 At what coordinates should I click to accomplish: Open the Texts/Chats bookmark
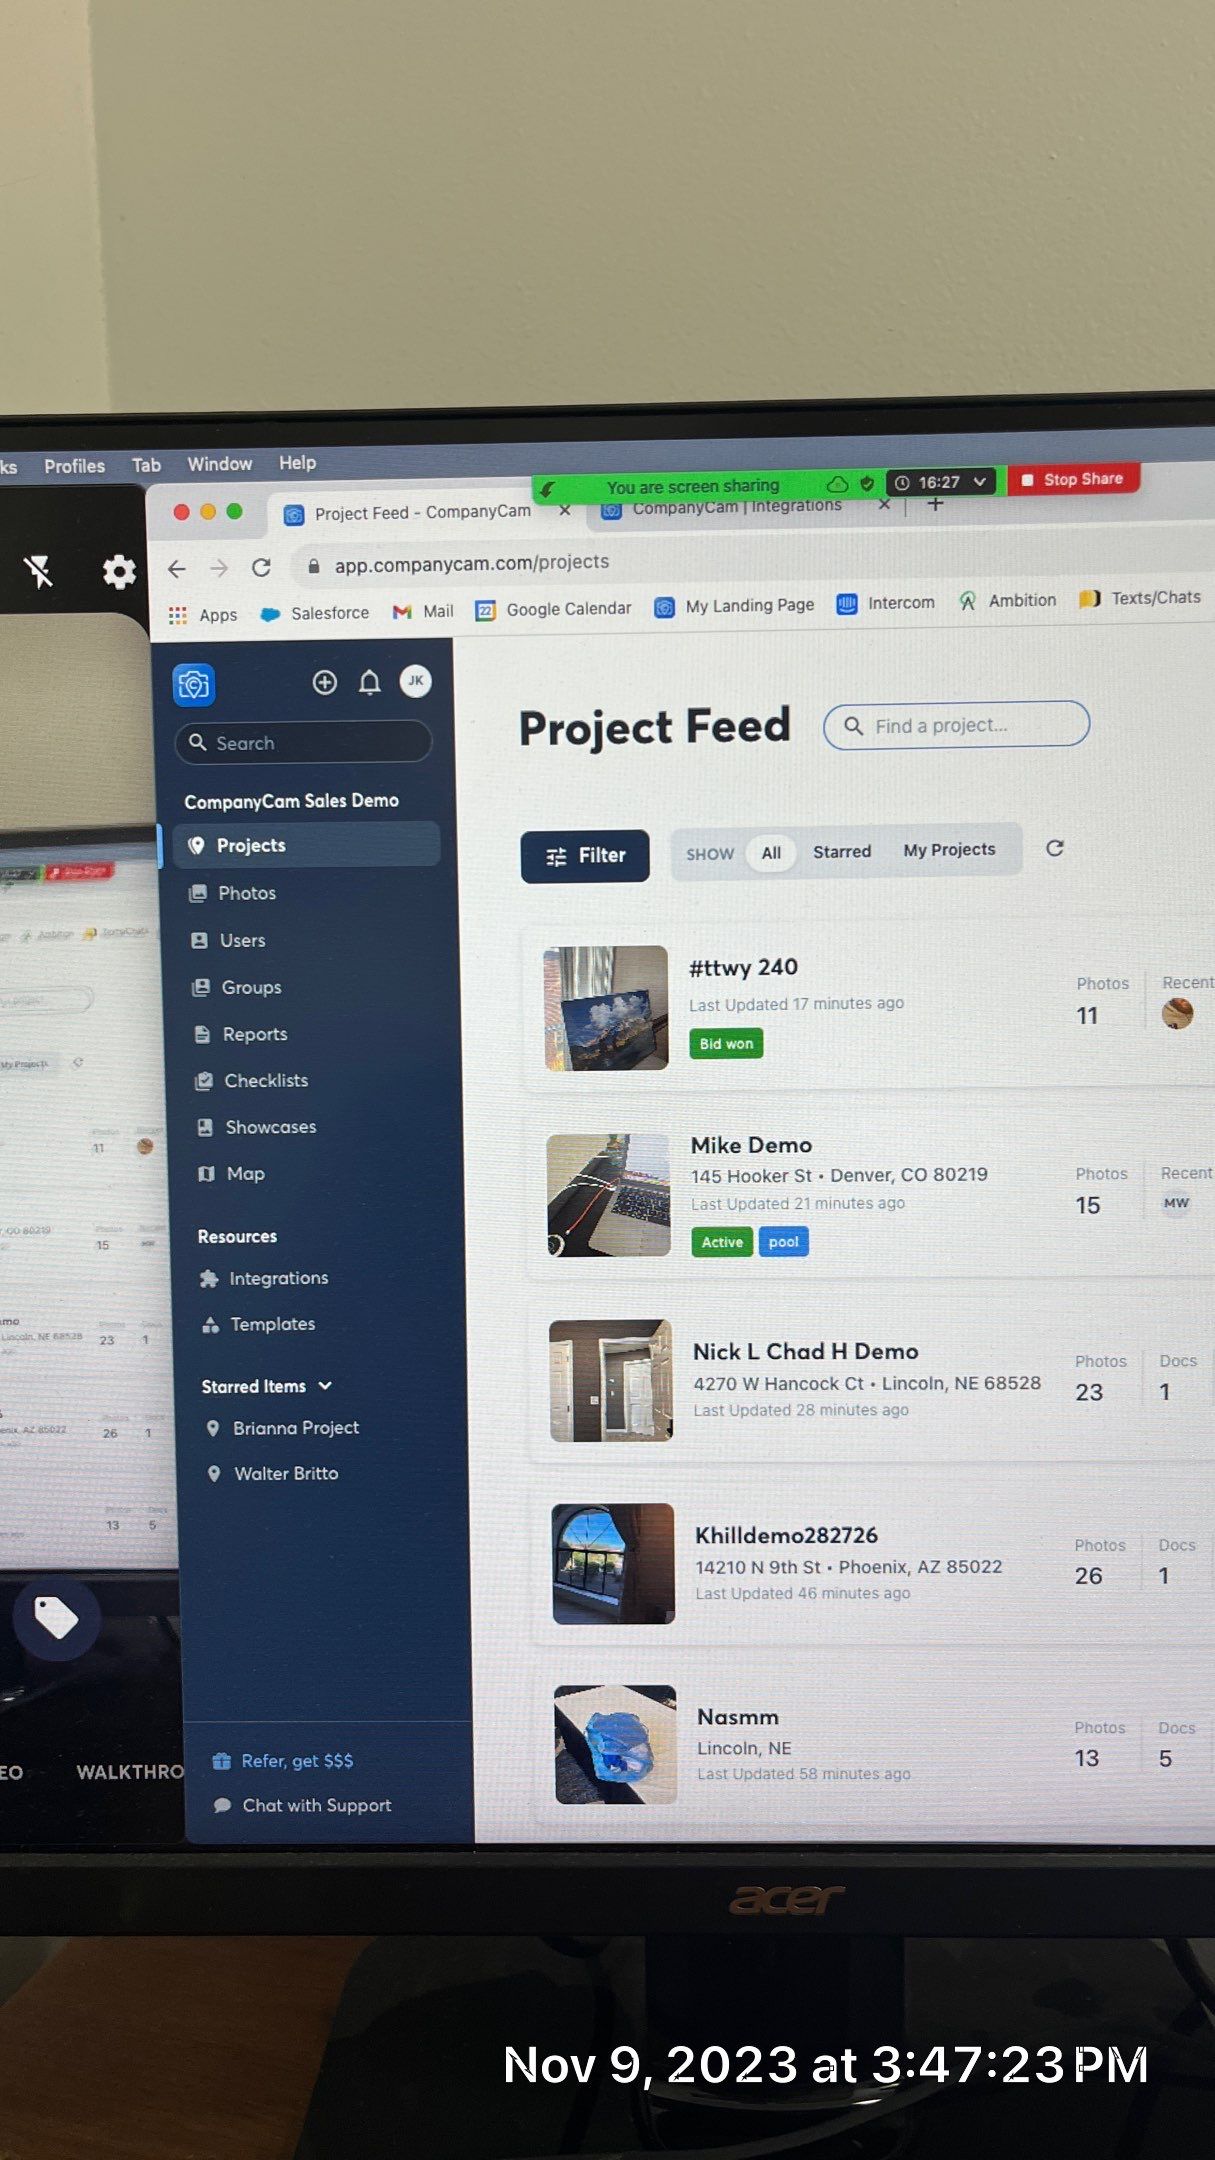(x=1140, y=598)
